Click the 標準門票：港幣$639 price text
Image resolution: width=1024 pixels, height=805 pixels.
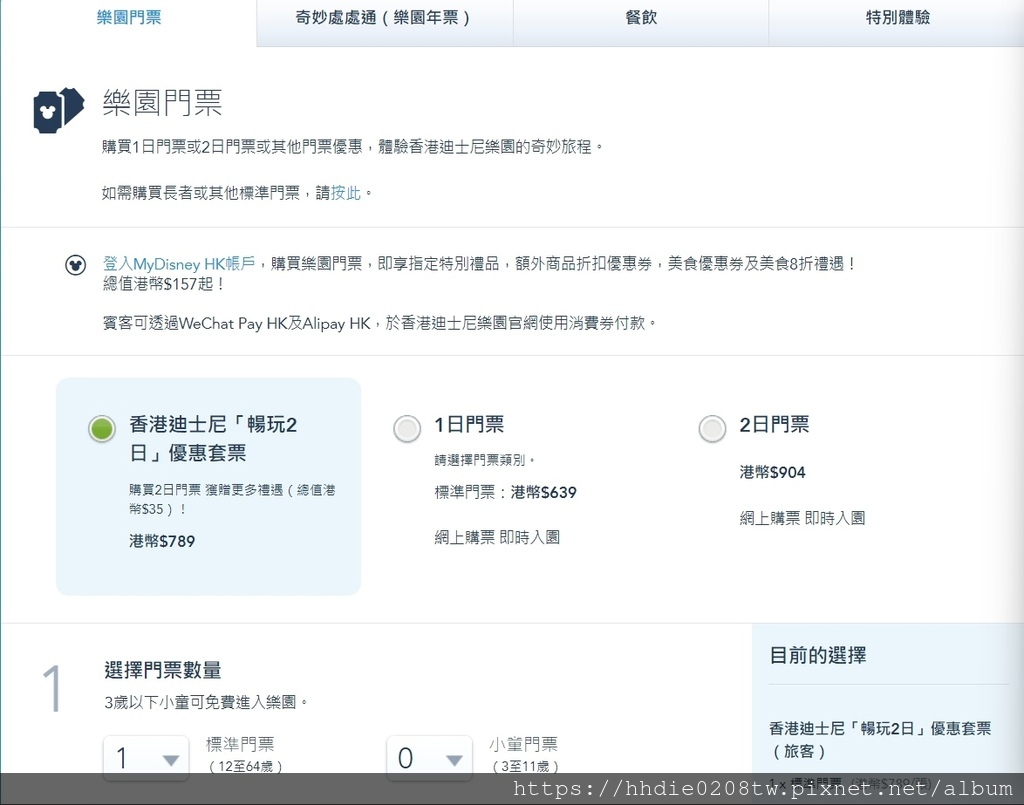click(x=505, y=492)
